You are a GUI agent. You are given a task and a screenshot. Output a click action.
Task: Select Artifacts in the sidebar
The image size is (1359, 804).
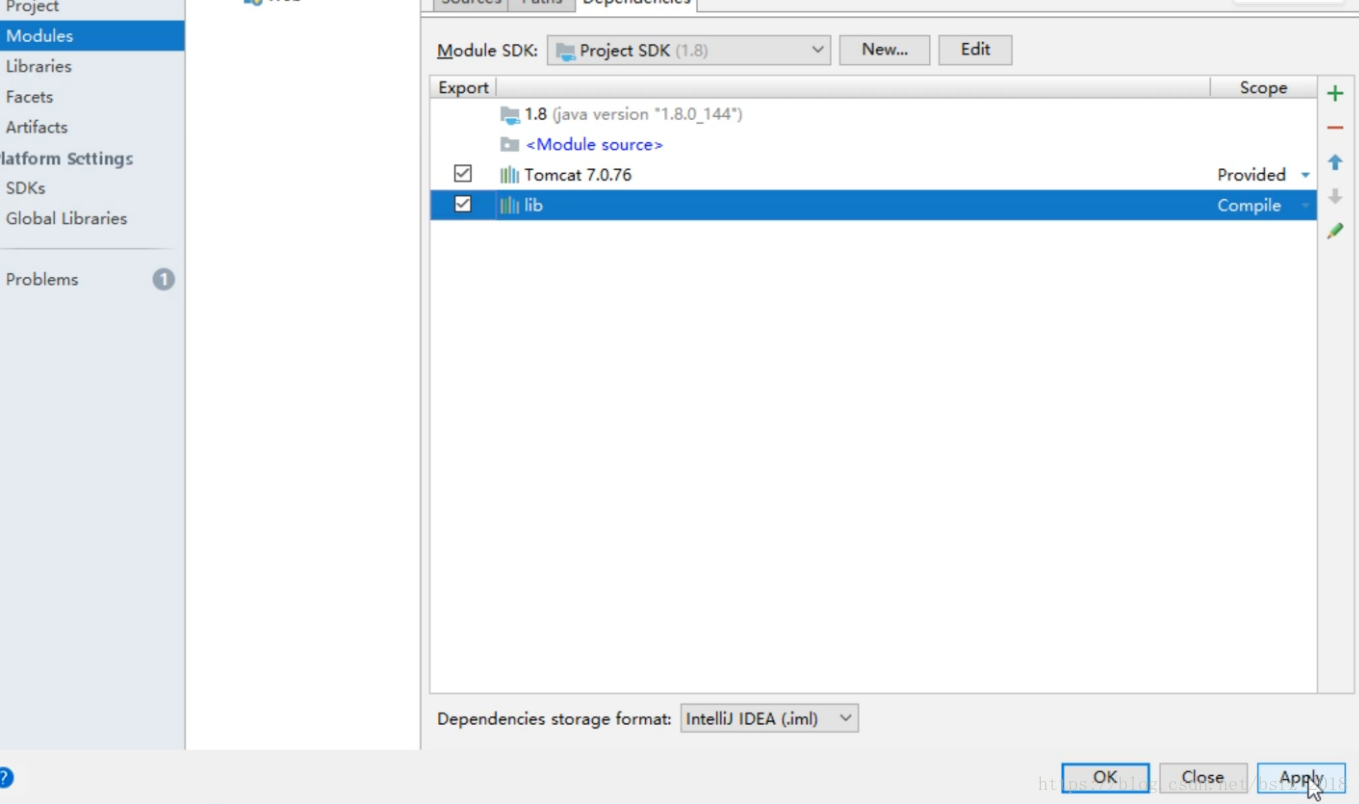tap(37, 127)
